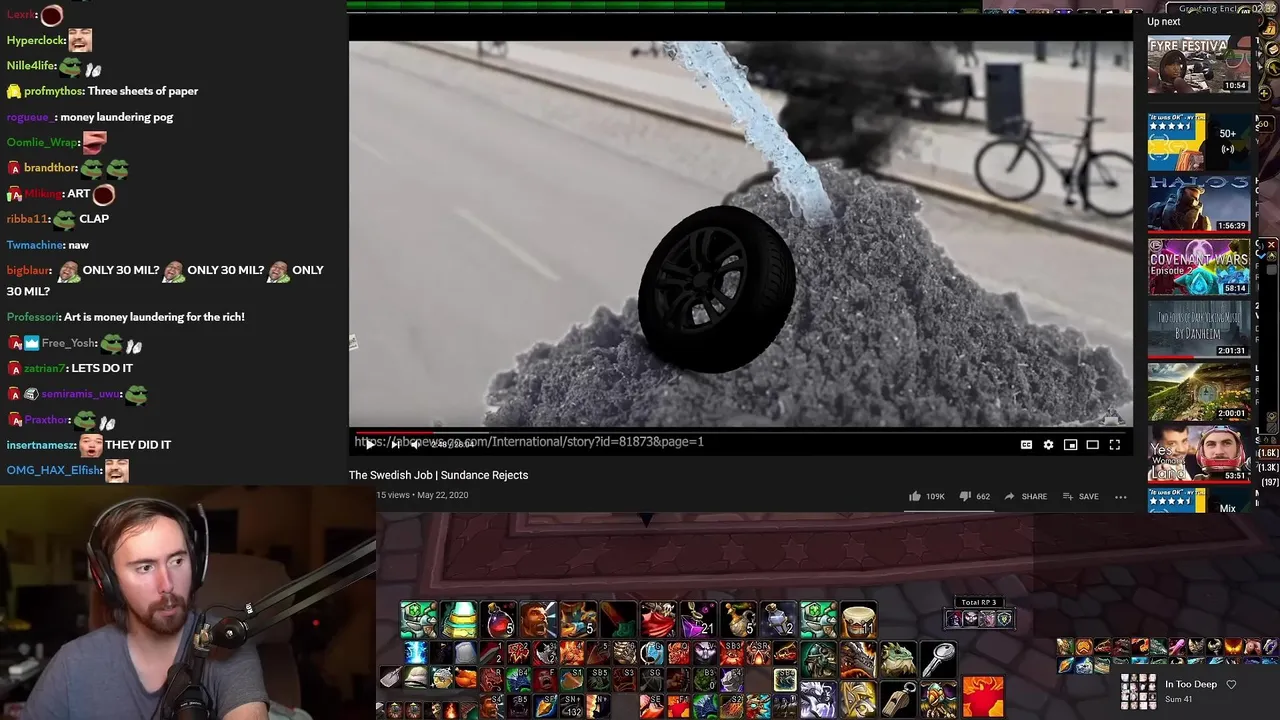1280x720 pixels.
Task: Open chat user Twmachine profile
Action: 35,245
